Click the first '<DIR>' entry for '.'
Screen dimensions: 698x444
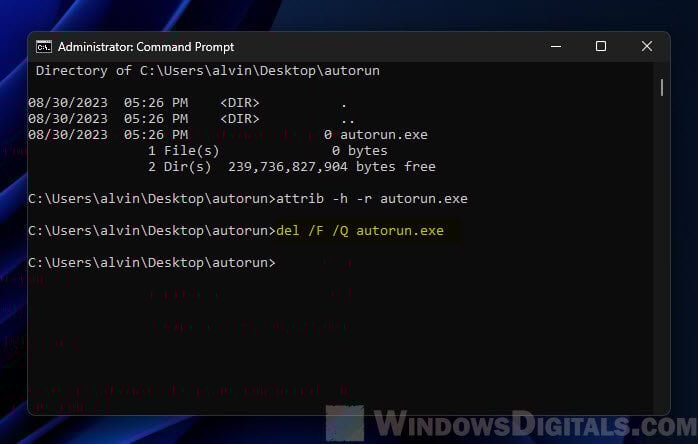(x=239, y=102)
